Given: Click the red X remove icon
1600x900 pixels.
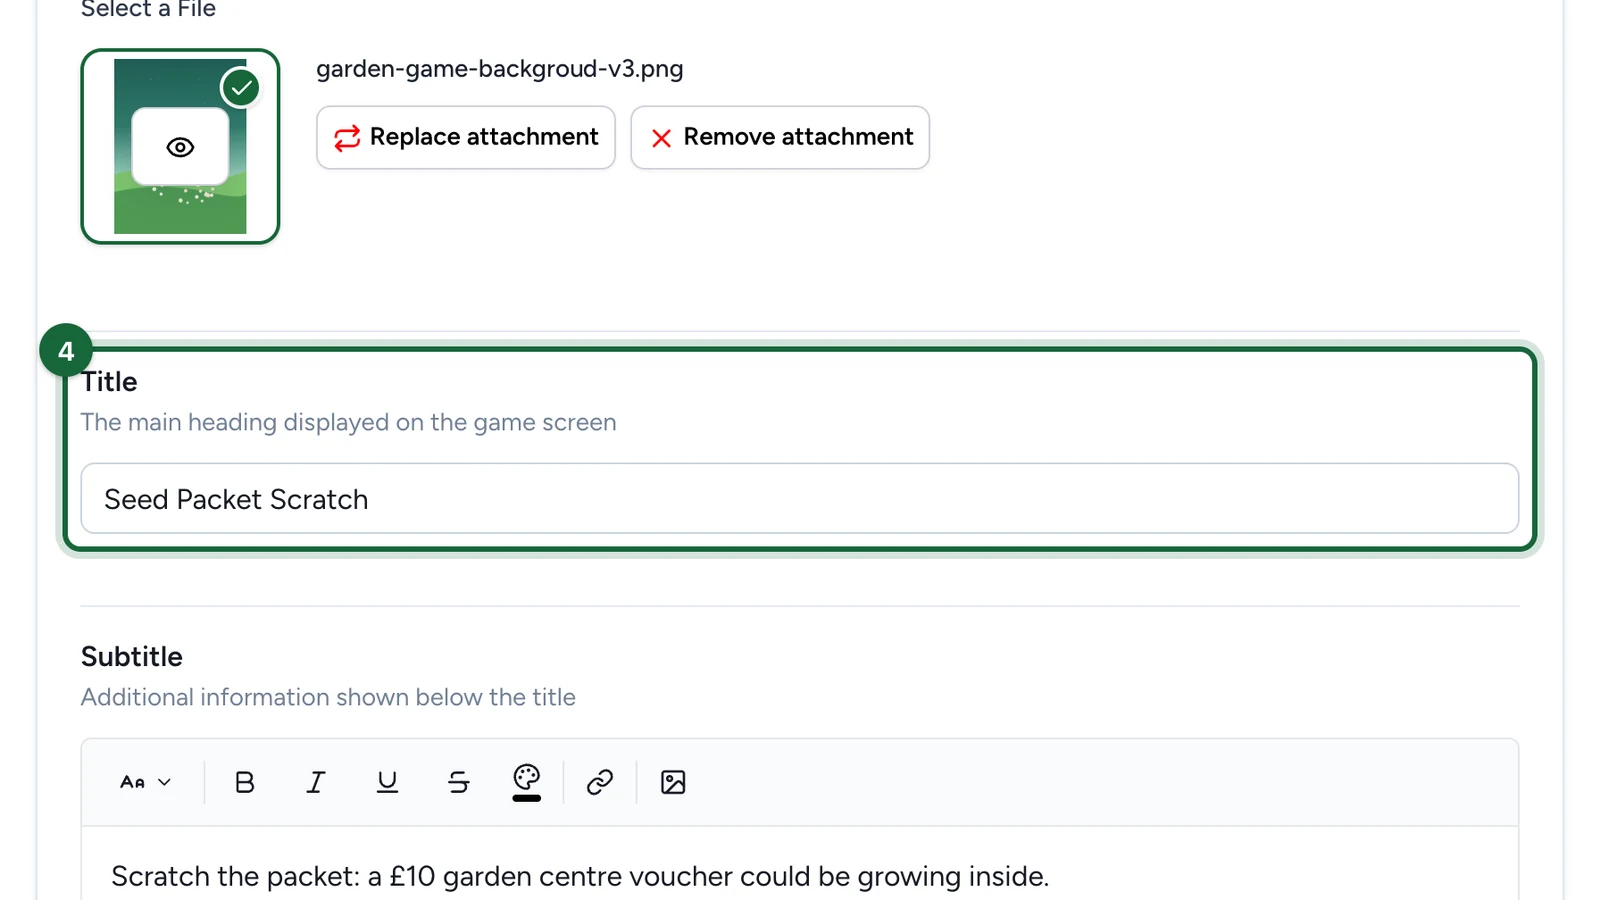Looking at the screenshot, I should click(x=661, y=138).
